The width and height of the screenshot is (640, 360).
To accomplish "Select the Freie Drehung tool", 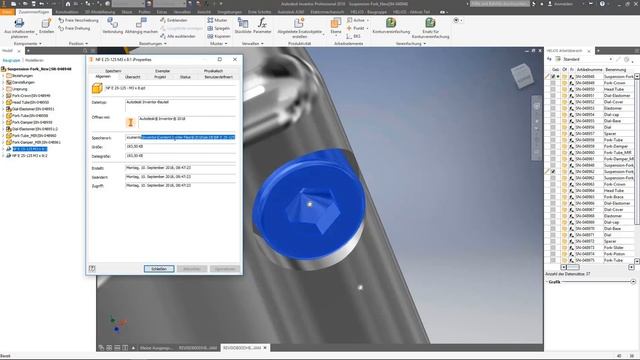I will [74, 28].
